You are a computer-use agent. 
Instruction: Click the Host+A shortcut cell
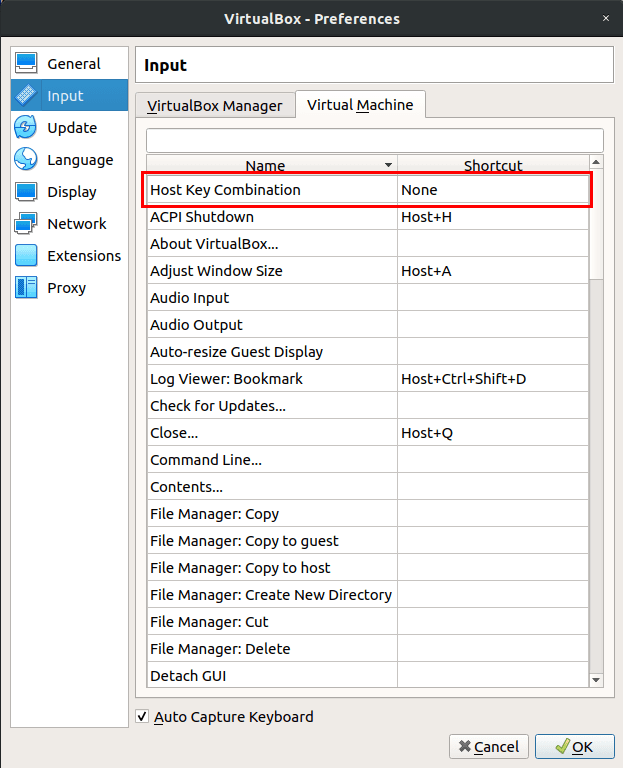[493, 270]
